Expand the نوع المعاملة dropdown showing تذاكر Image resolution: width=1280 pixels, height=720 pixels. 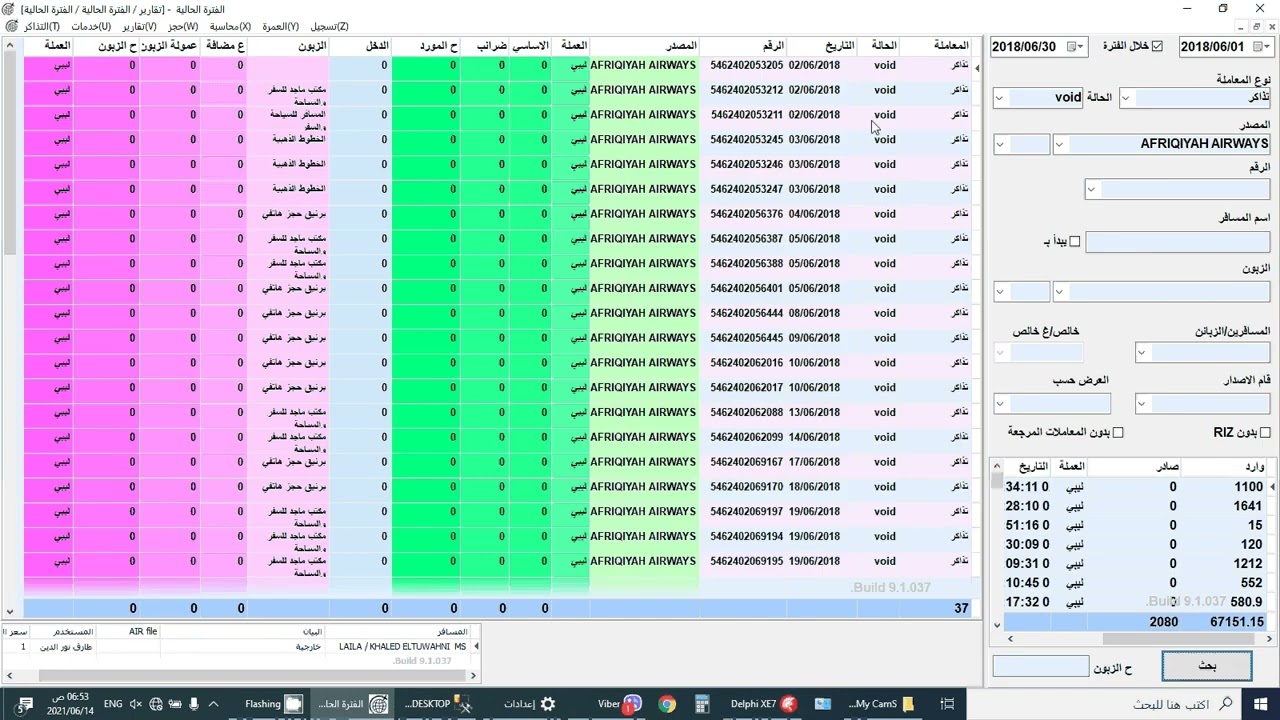tap(1125, 97)
